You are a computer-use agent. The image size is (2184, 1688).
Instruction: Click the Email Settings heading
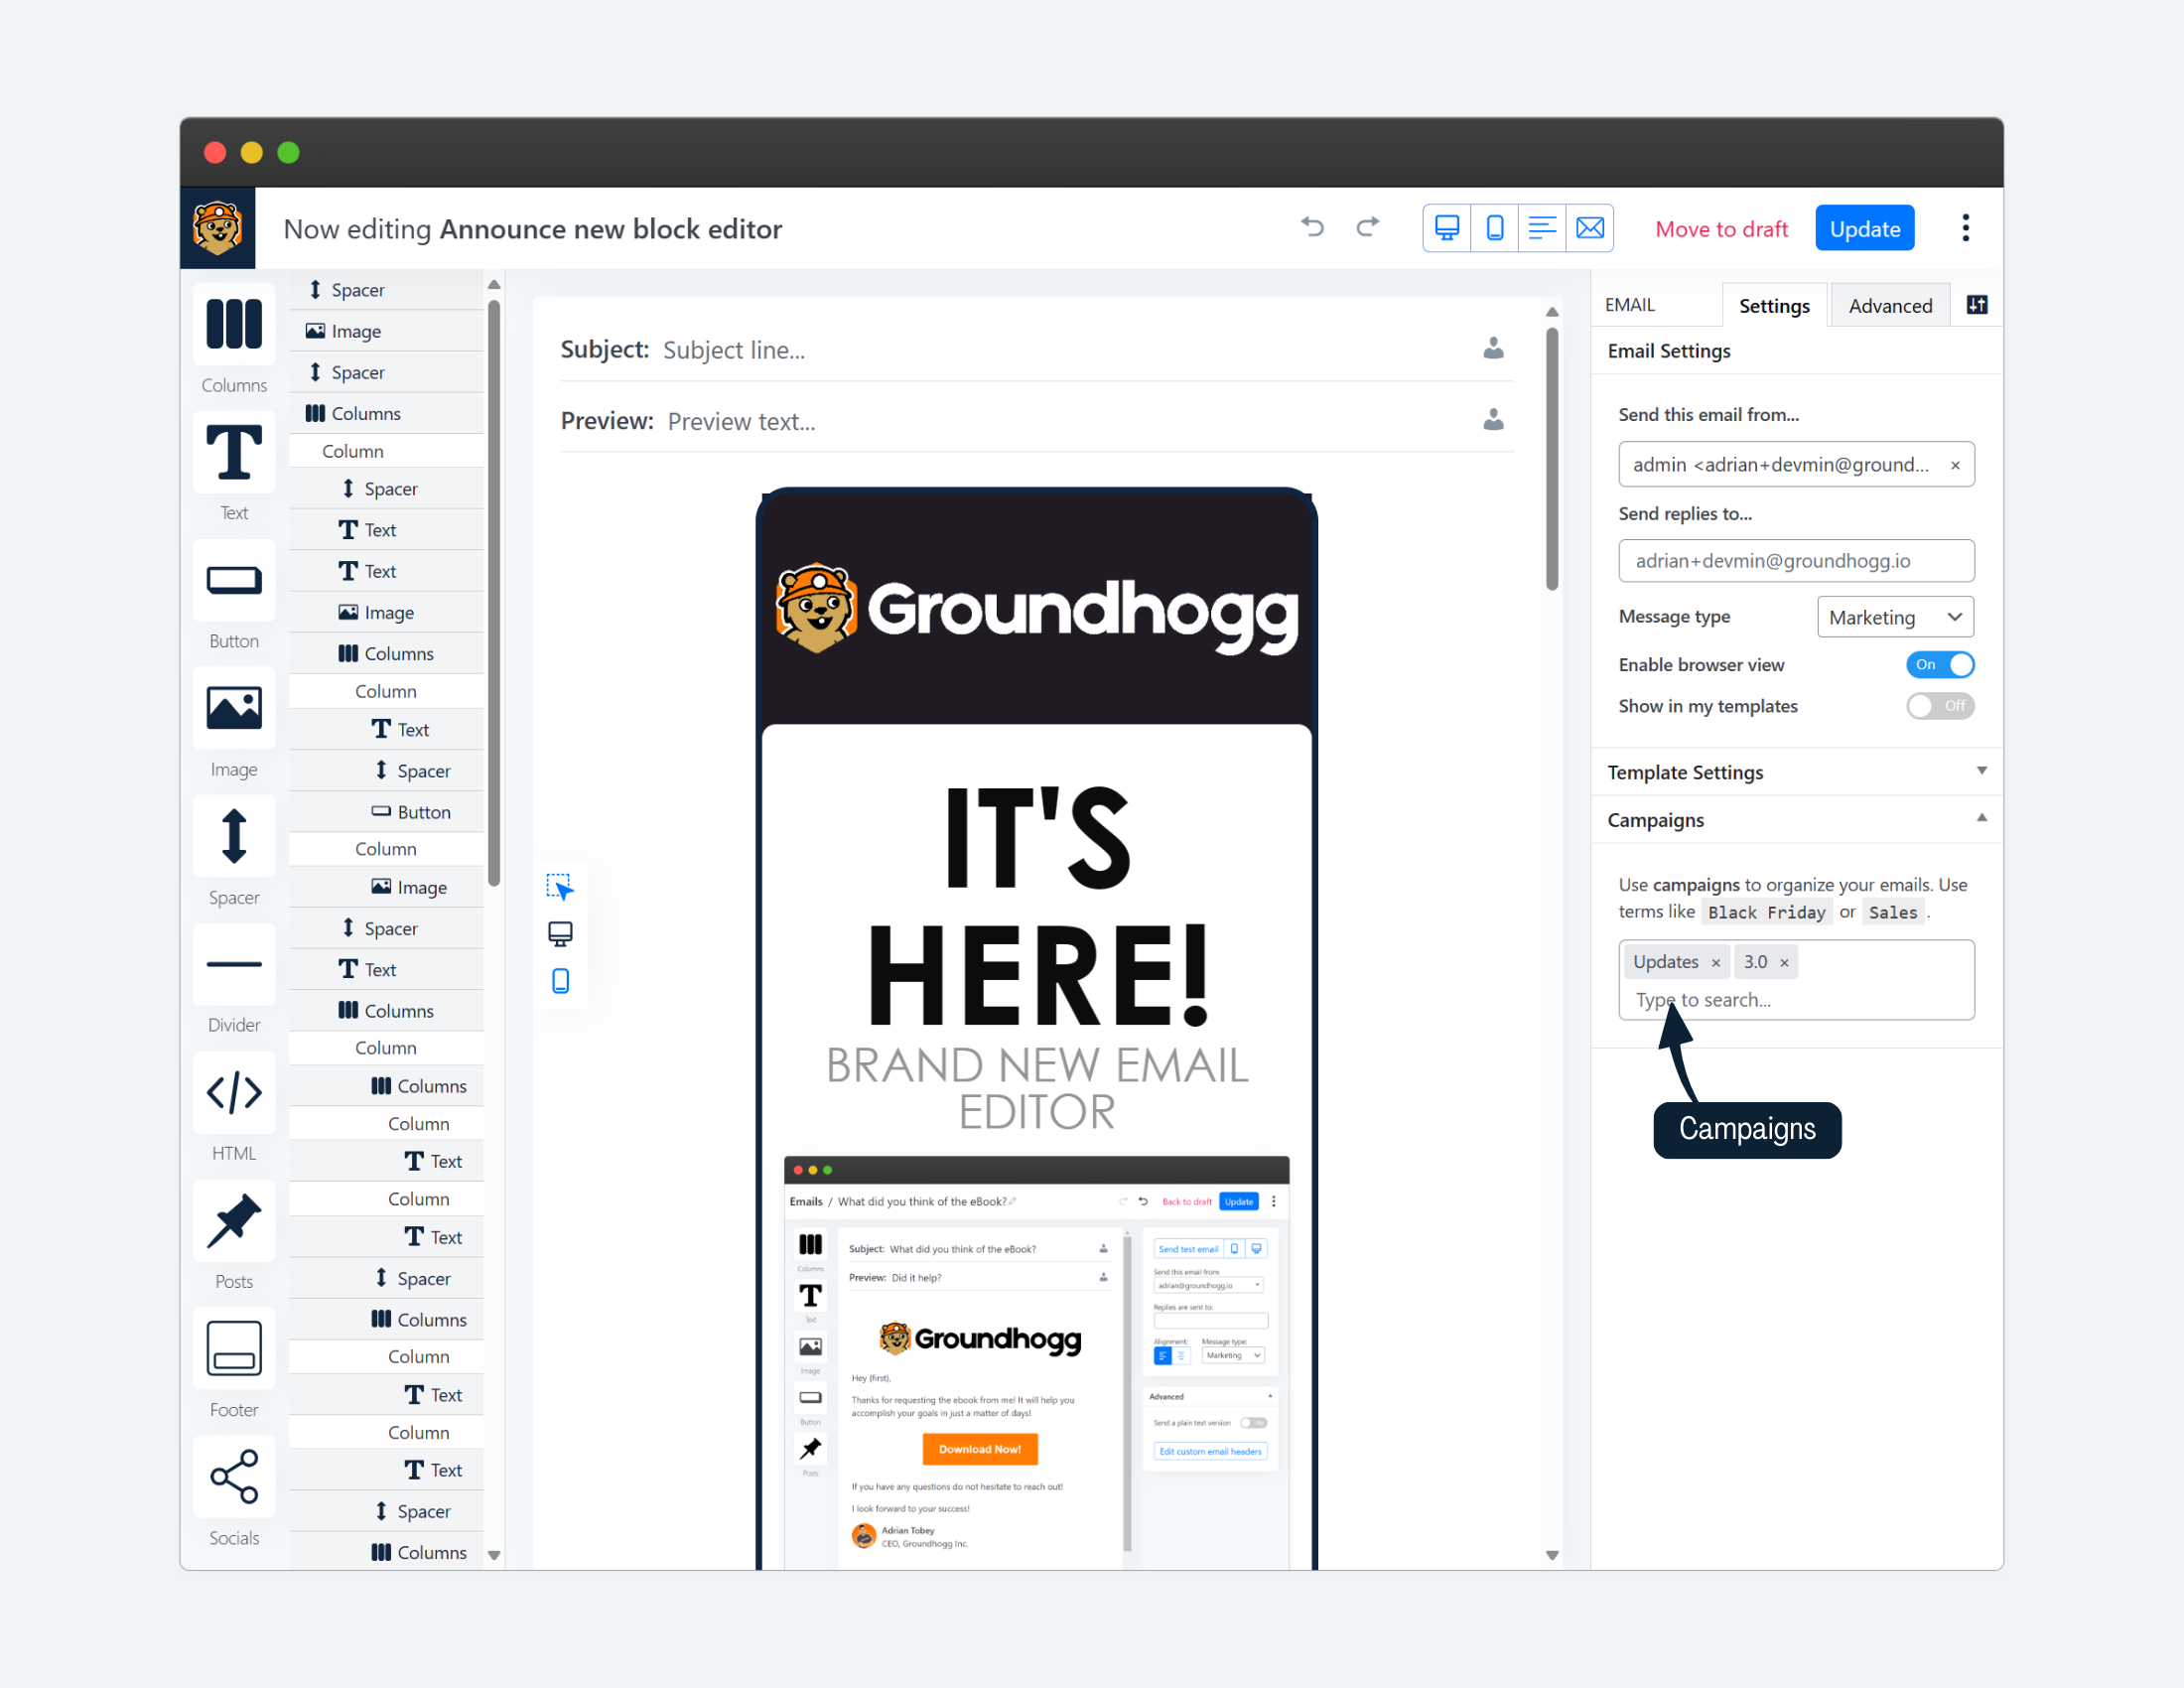click(x=1669, y=351)
